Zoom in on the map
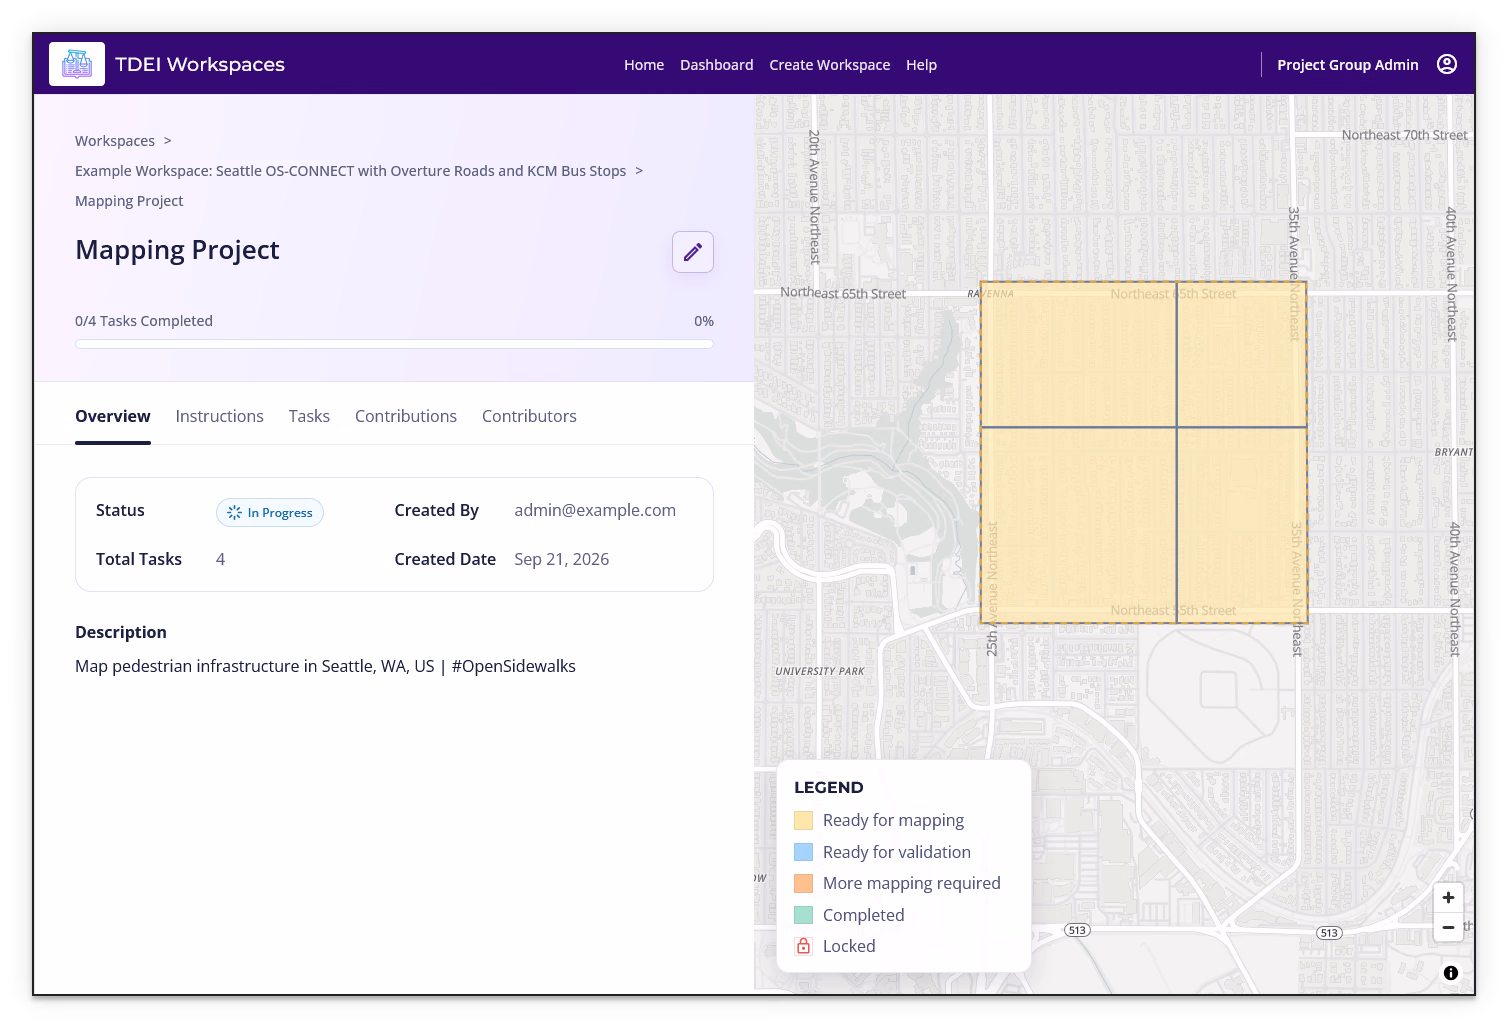The height and width of the screenshot is (1028, 1508). [1448, 897]
